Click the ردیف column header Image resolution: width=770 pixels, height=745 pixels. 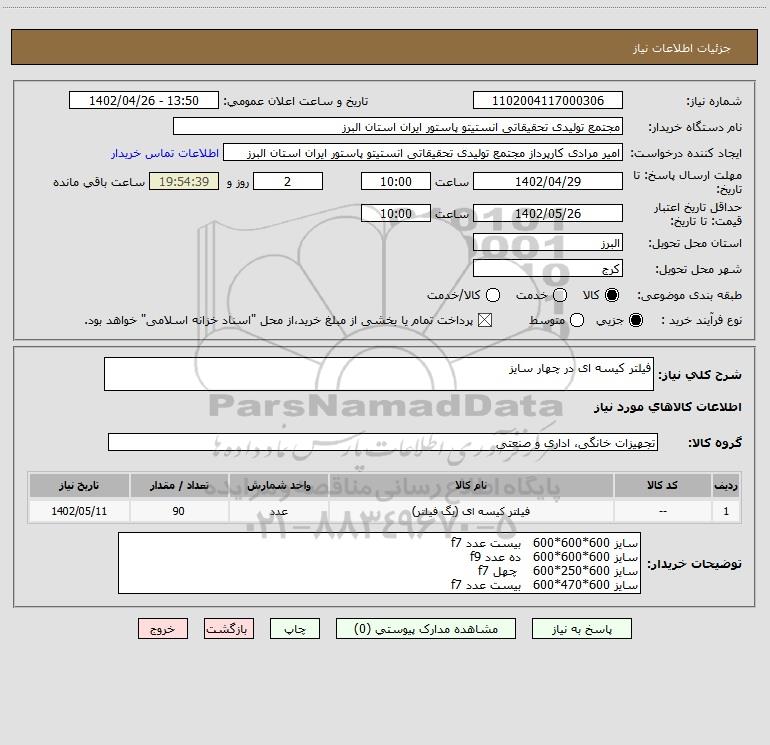[726, 485]
